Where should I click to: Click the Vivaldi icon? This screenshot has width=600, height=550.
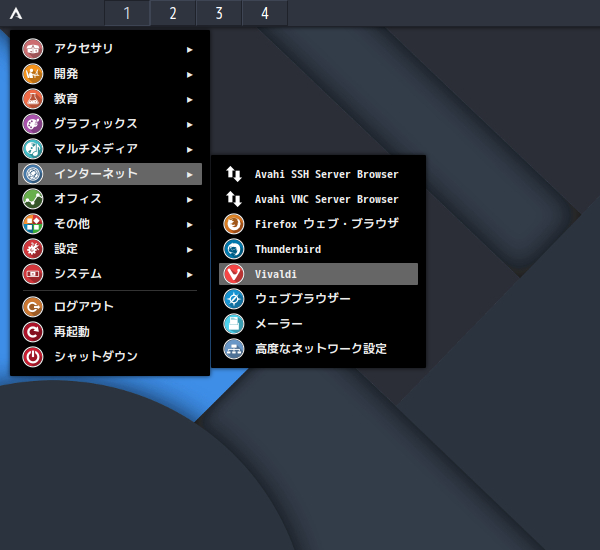pos(234,274)
